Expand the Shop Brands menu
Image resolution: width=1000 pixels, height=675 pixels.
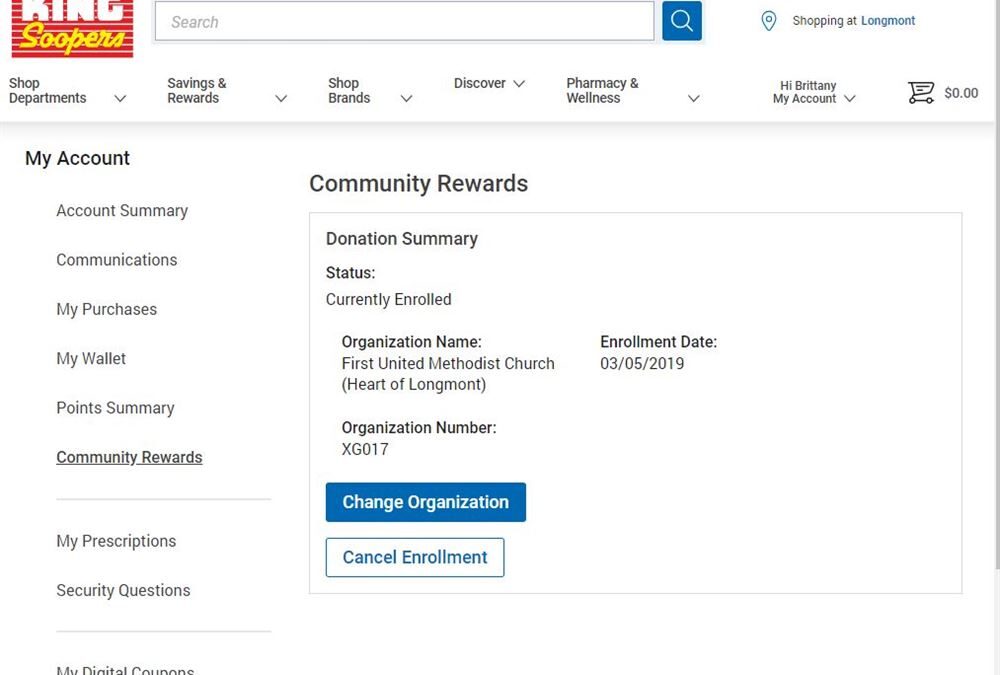pyautogui.click(x=370, y=91)
